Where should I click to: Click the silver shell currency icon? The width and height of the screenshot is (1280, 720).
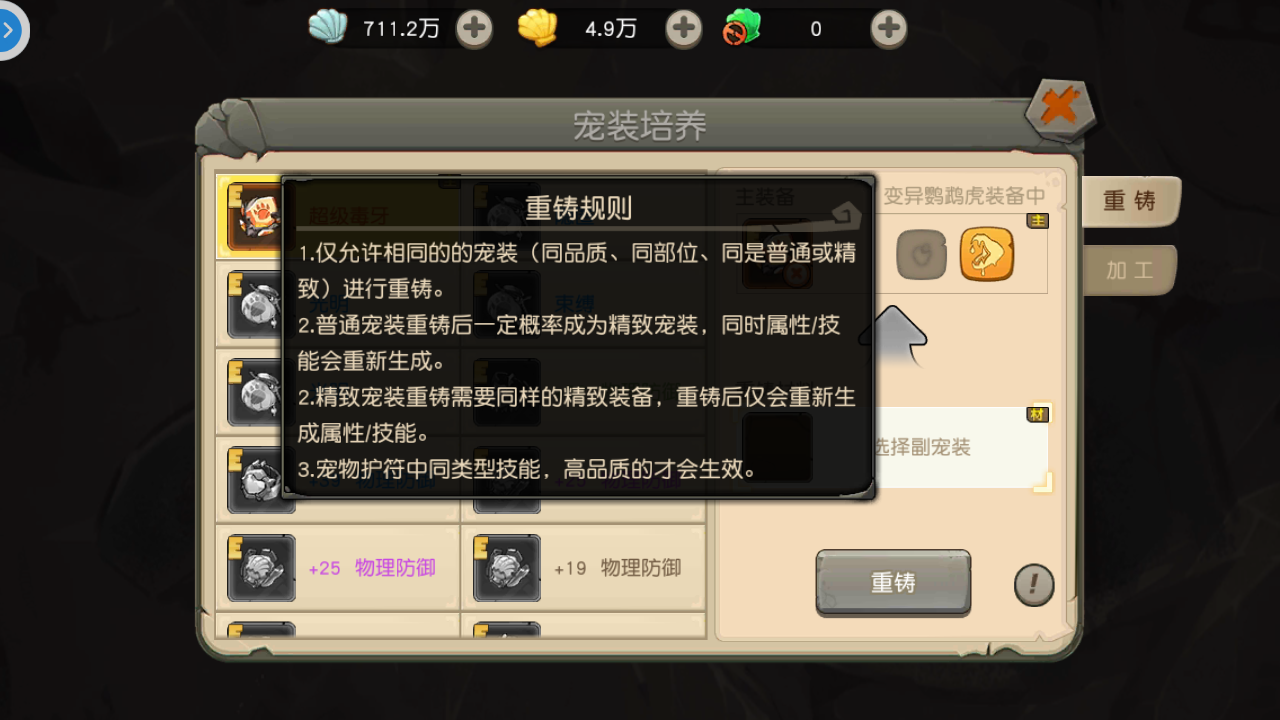click(328, 28)
